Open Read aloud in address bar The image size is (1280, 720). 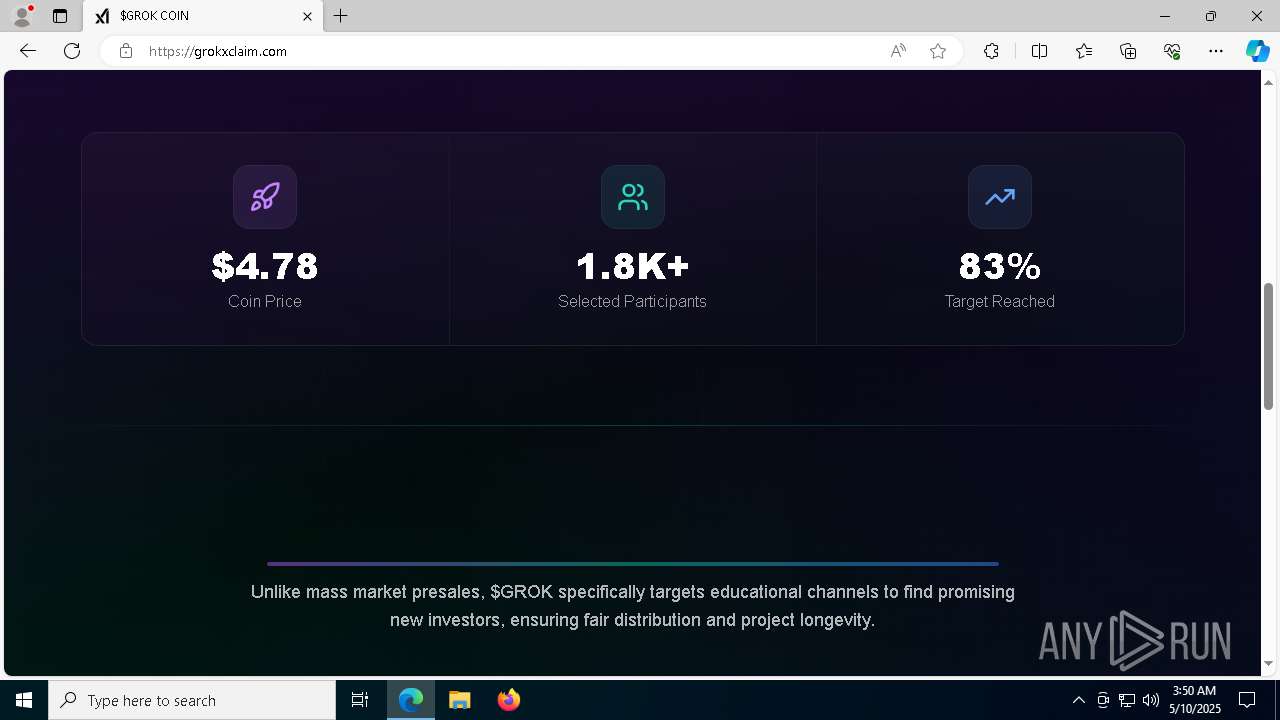[x=898, y=51]
